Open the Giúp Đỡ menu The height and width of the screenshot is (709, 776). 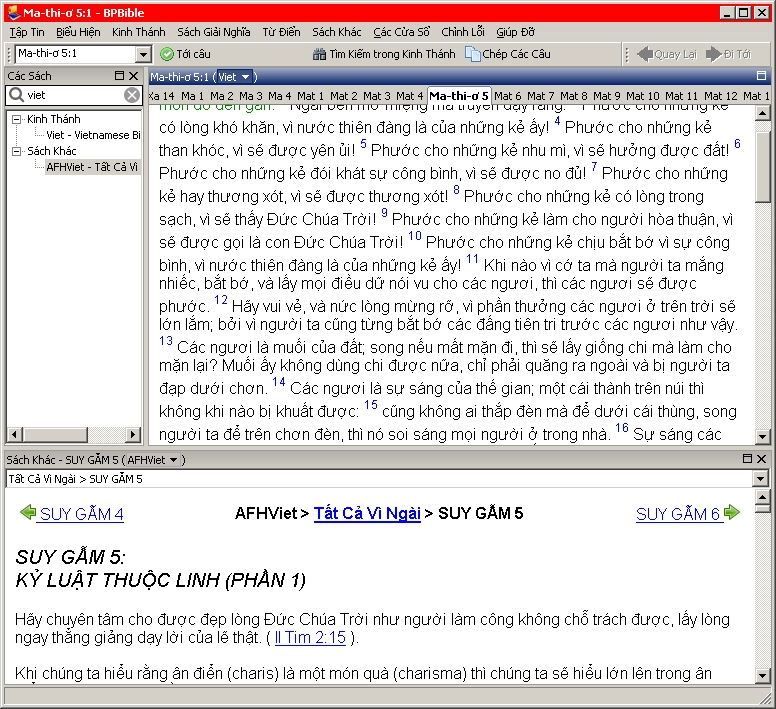coord(515,32)
